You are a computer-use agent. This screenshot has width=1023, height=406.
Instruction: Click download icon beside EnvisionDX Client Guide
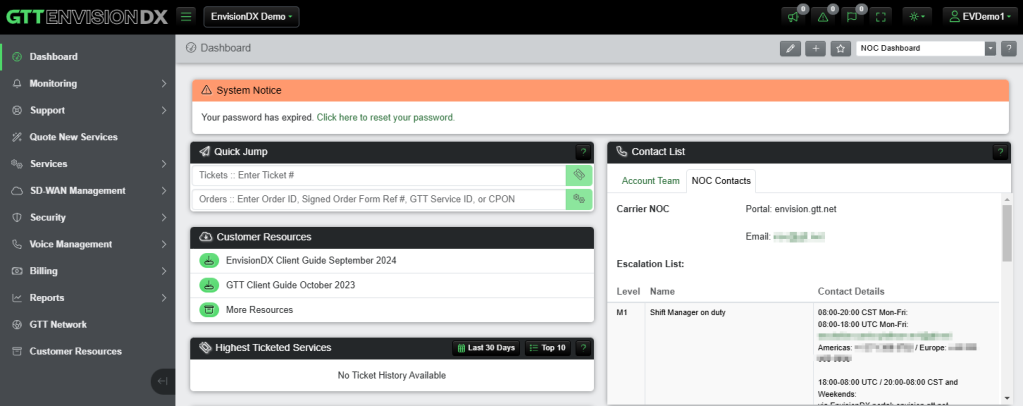point(209,260)
